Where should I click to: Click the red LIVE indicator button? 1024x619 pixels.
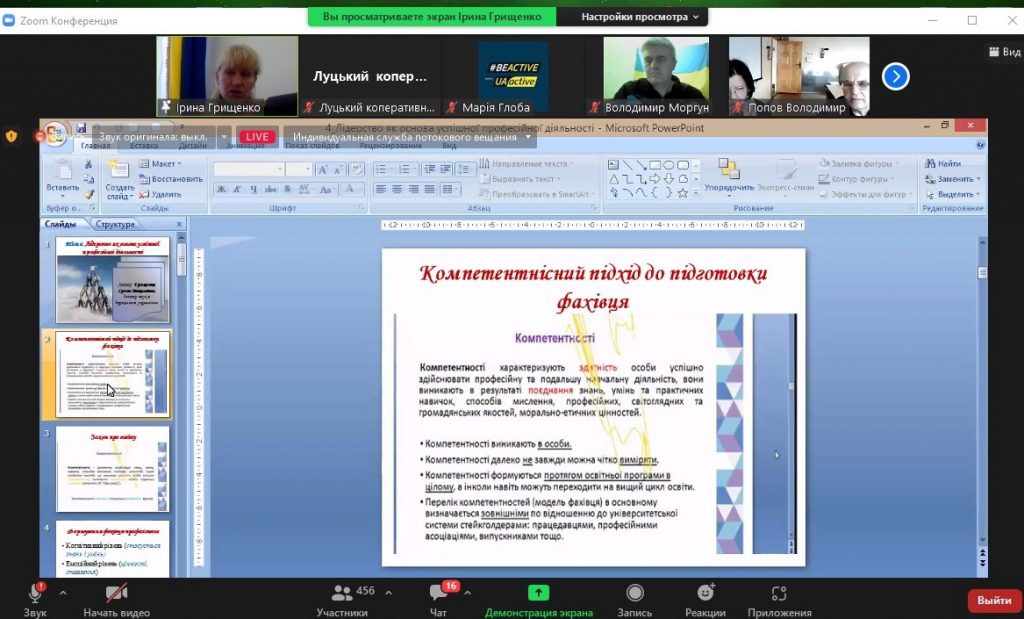(x=257, y=137)
